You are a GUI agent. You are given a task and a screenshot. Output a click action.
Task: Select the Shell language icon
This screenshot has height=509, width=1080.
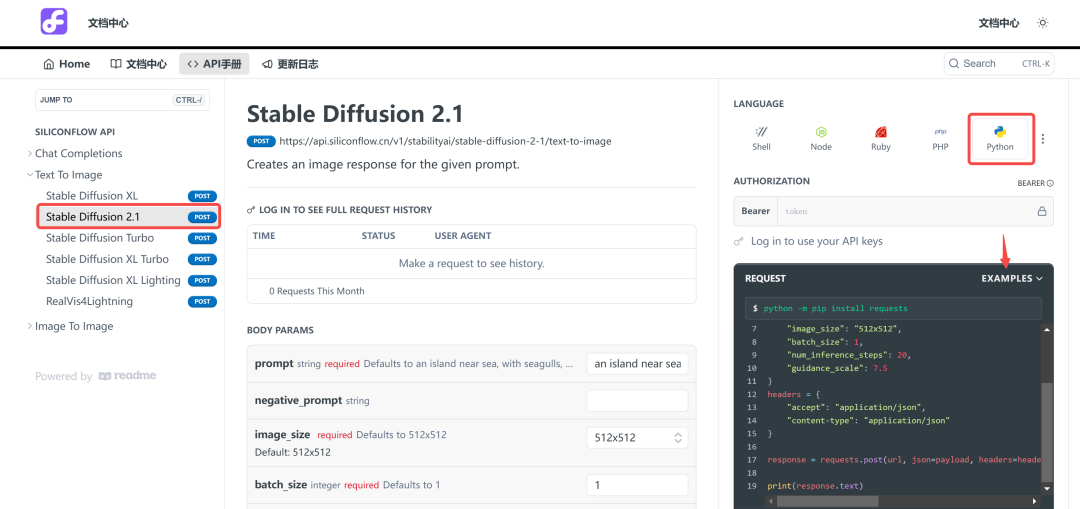(x=761, y=138)
